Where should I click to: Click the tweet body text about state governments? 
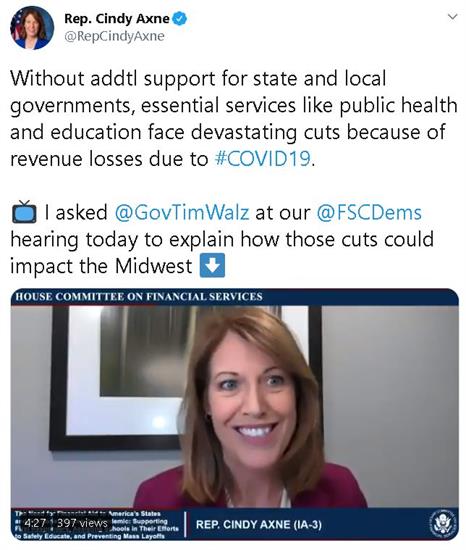[234, 119]
